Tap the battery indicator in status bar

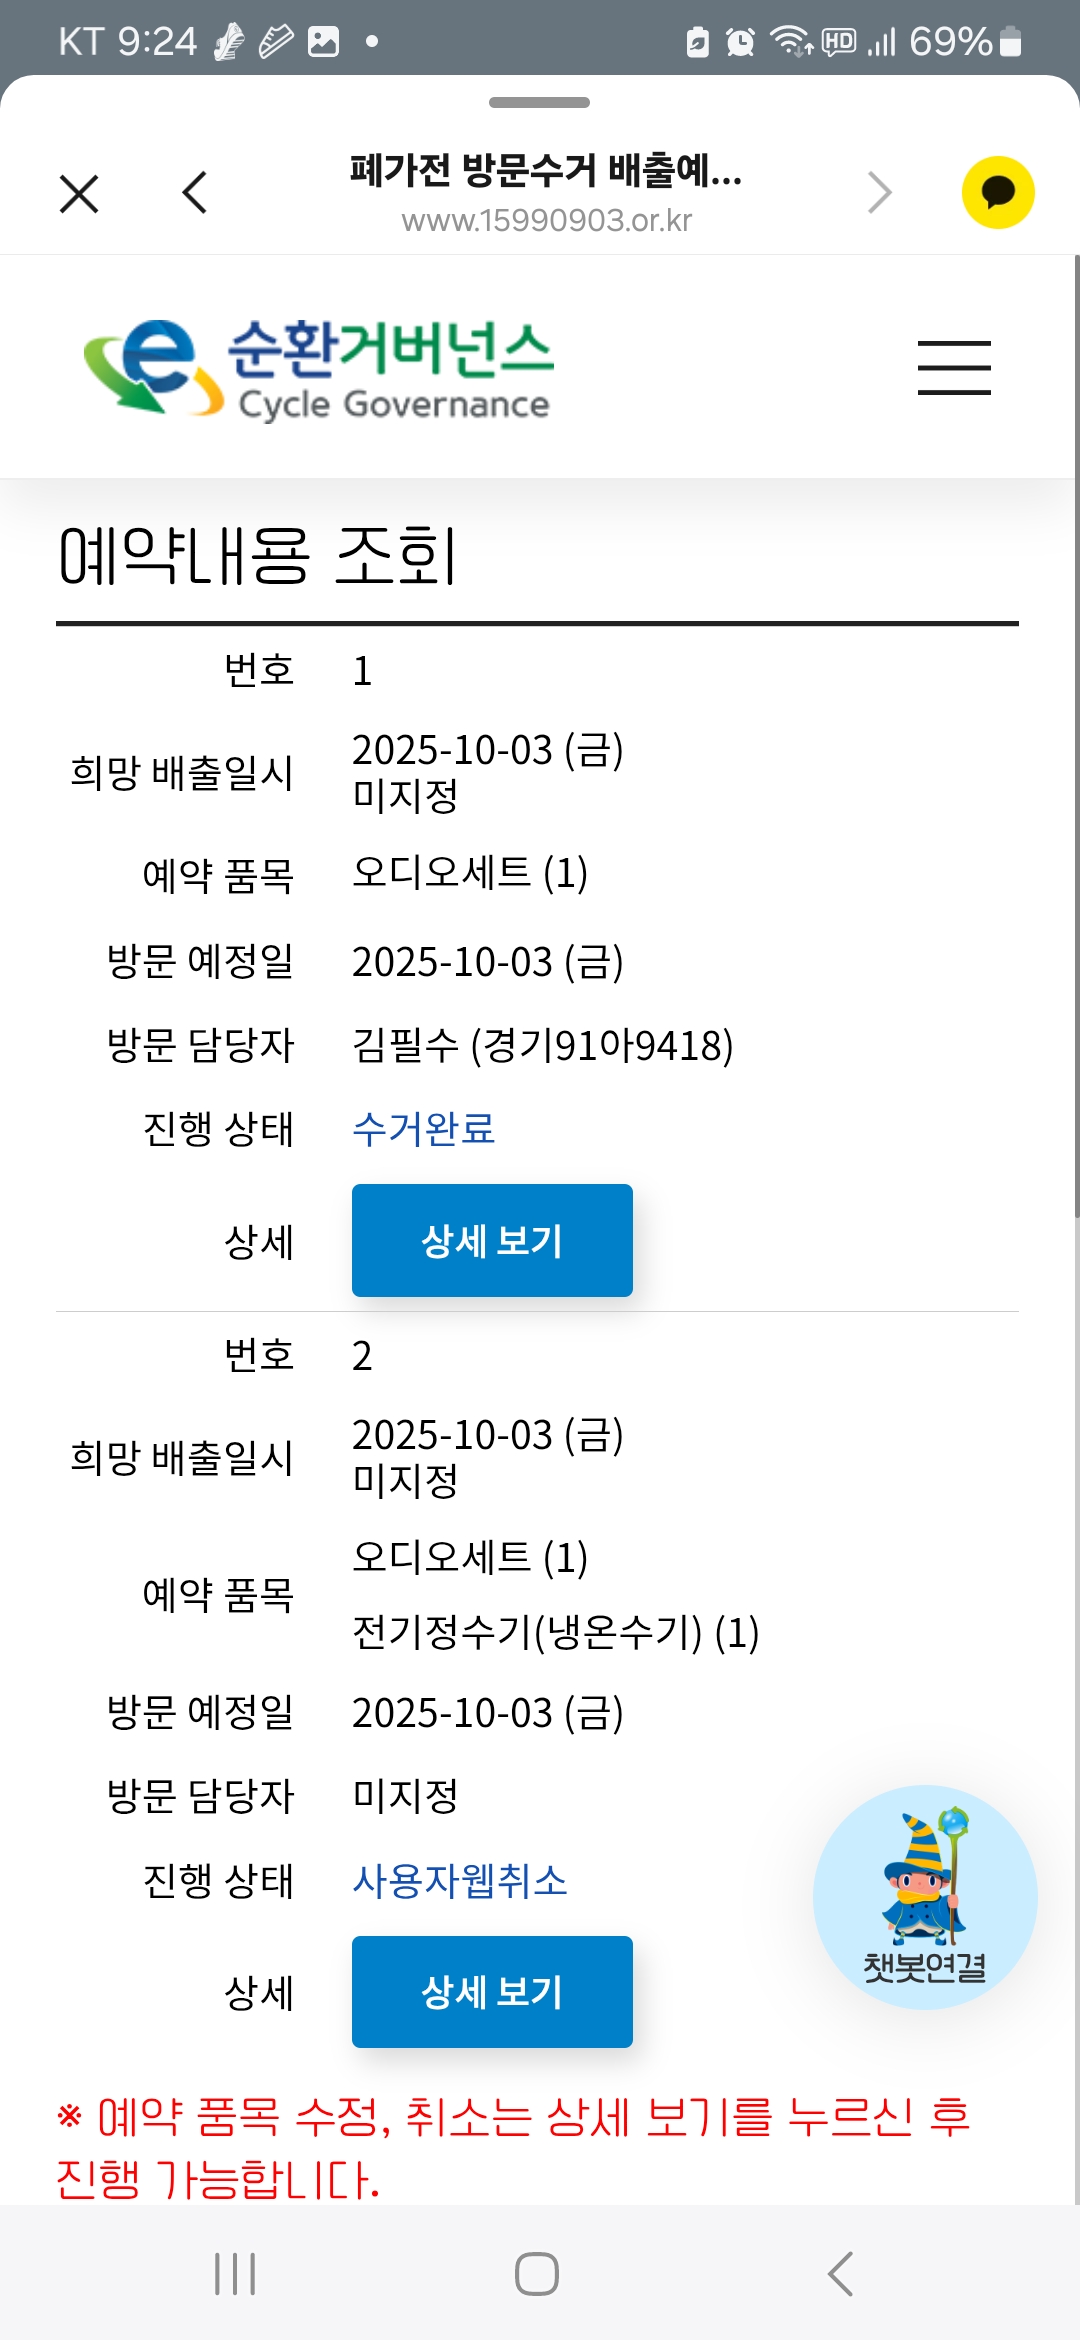pos(1011,42)
